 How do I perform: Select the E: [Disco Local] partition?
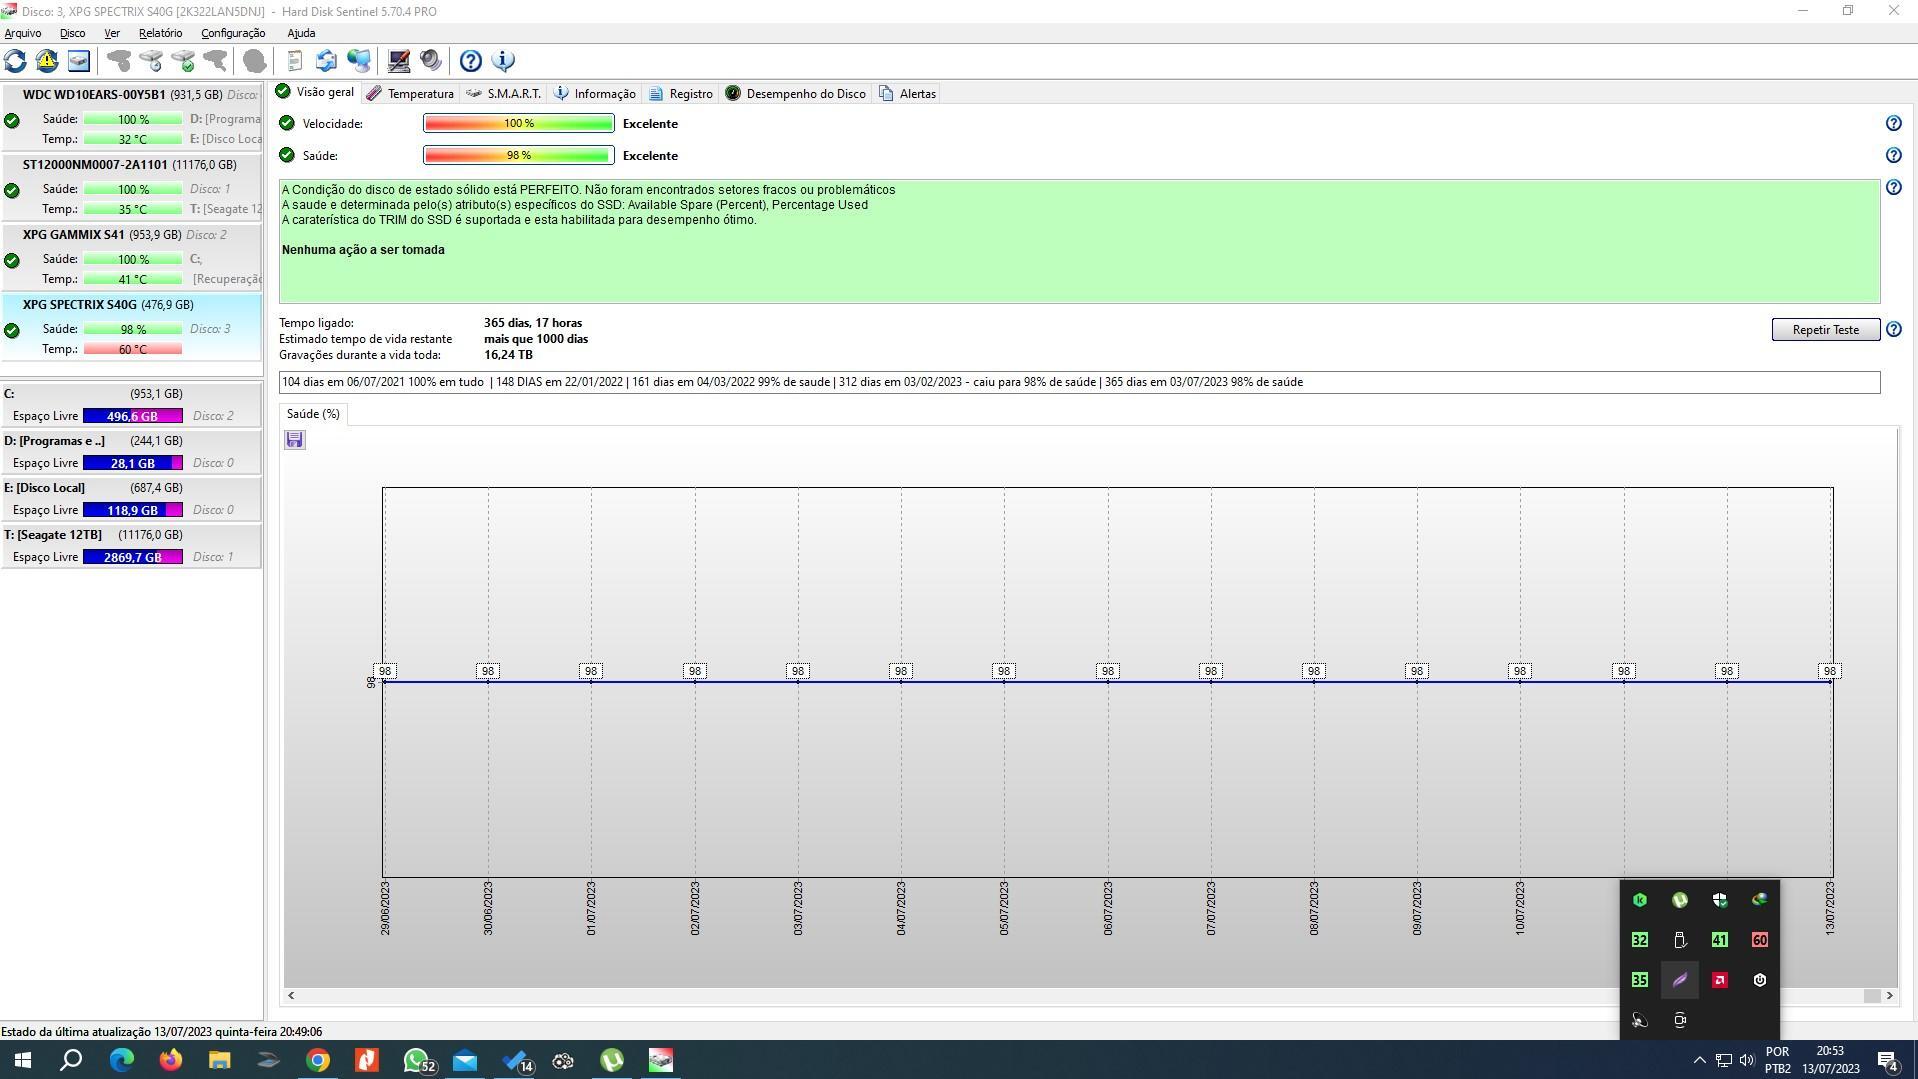(131, 499)
